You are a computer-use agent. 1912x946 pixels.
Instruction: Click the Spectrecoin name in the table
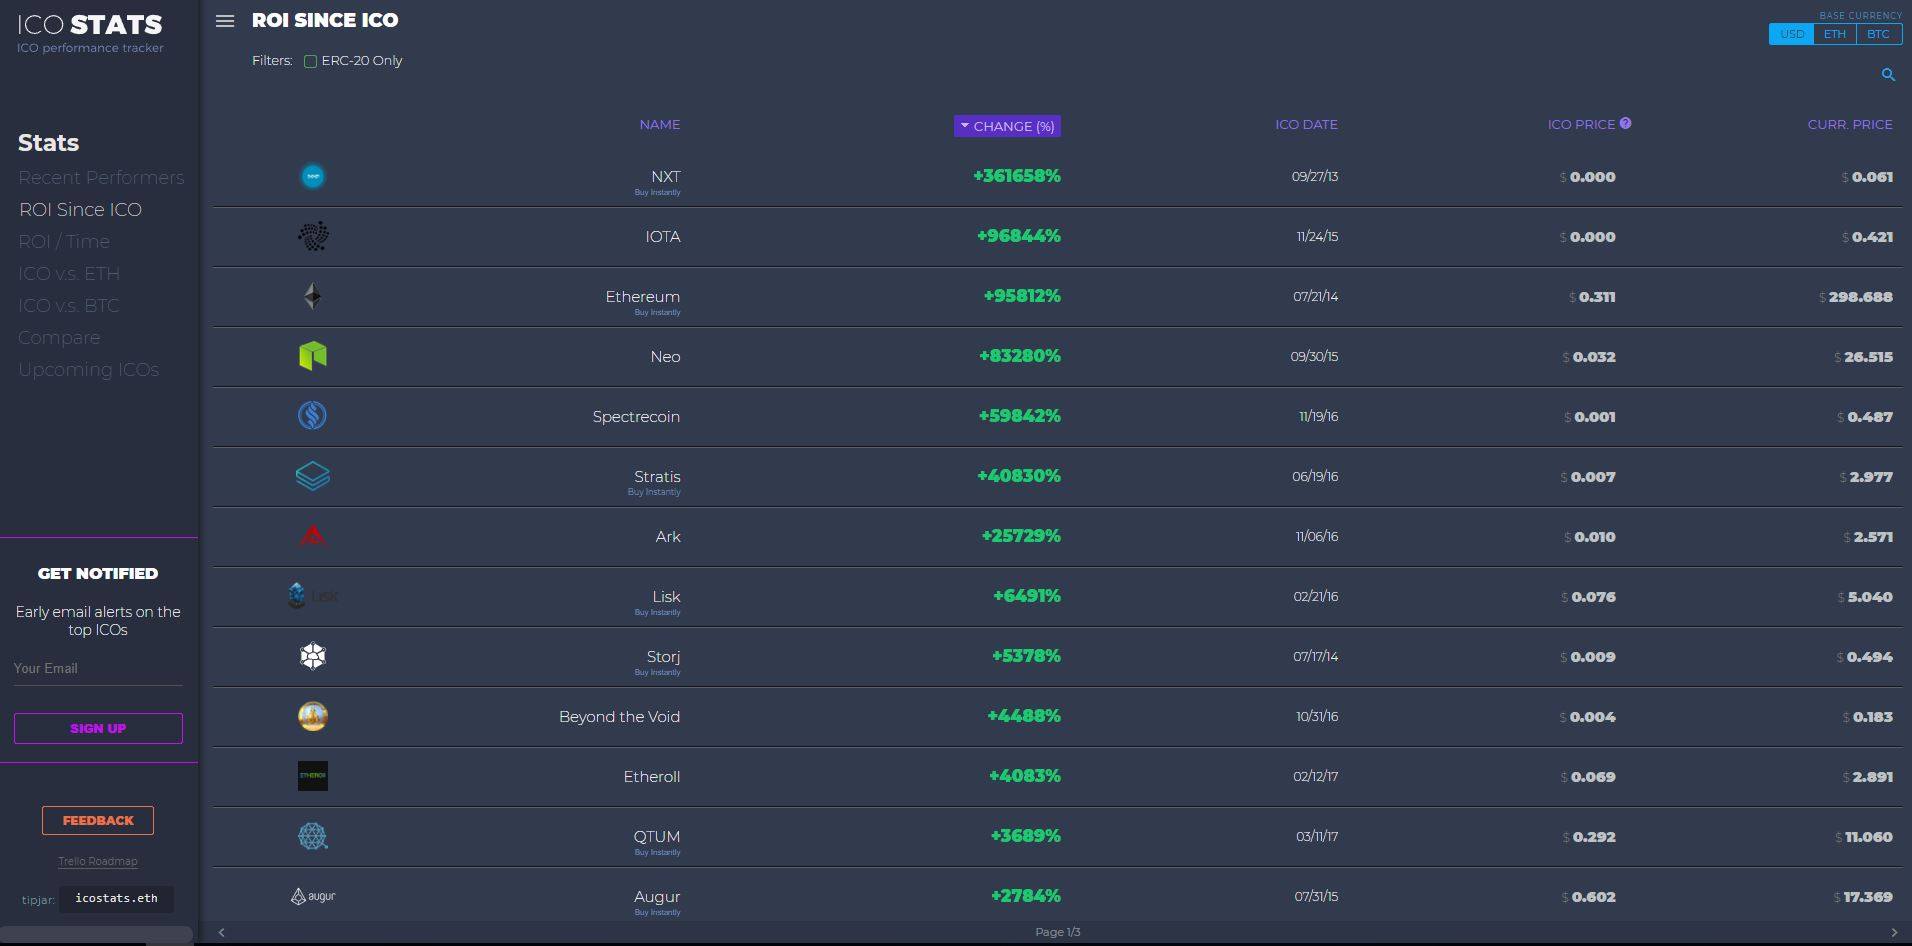pyautogui.click(x=636, y=417)
